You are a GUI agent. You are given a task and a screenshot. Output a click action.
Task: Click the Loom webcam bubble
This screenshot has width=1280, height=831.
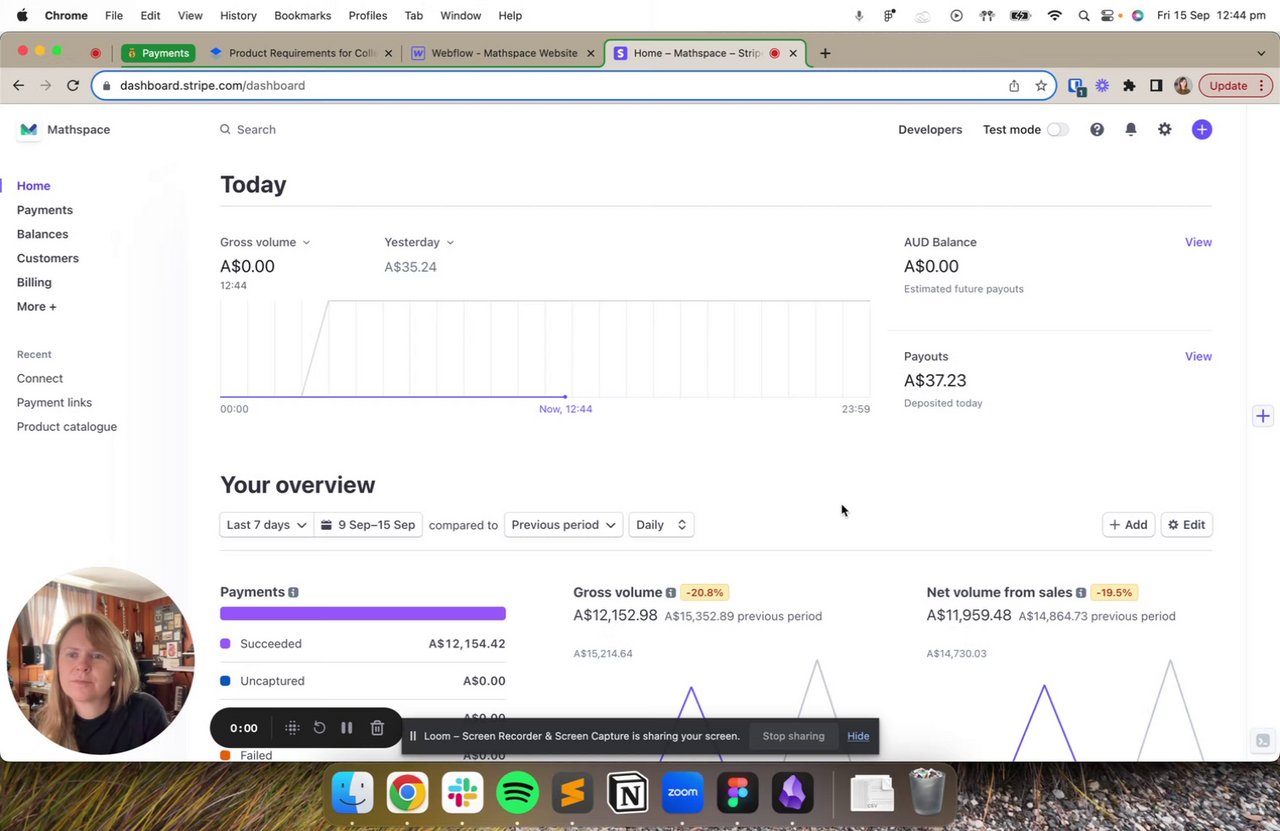pos(100,662)
